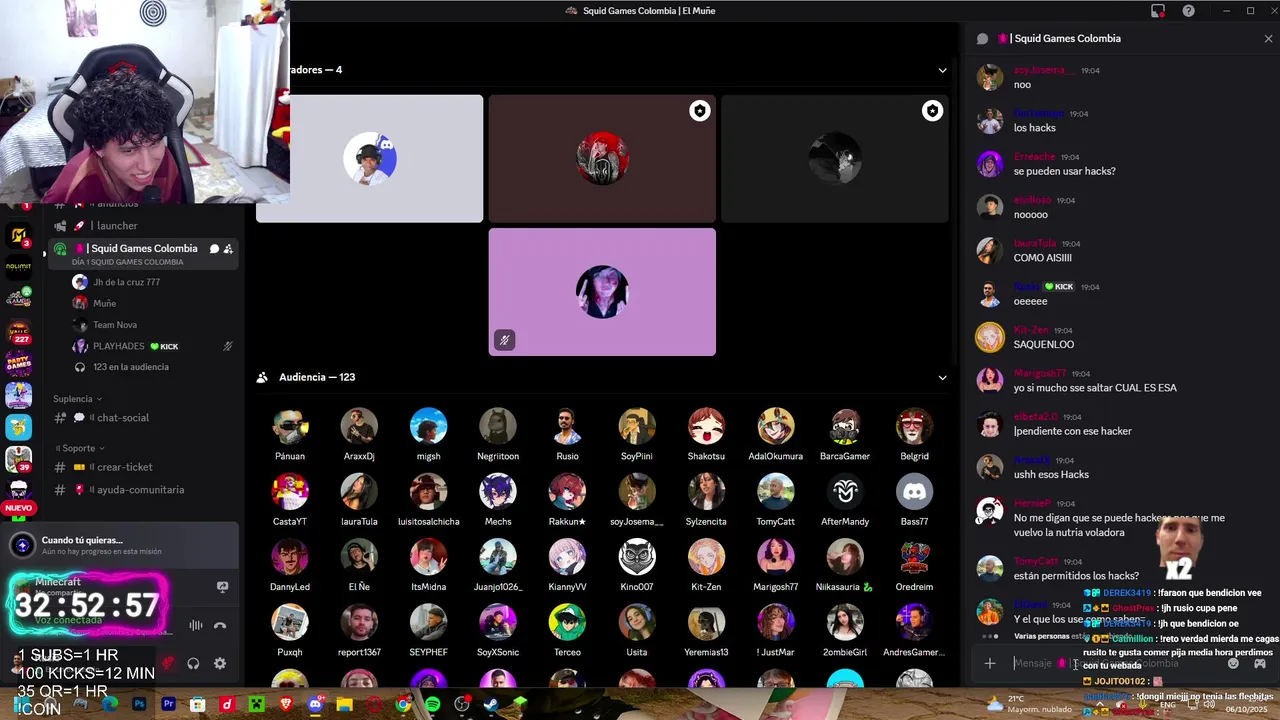Open chat icon beside Squid Games Colombia channel
1280x720 pixels.
tap(214, 249)
